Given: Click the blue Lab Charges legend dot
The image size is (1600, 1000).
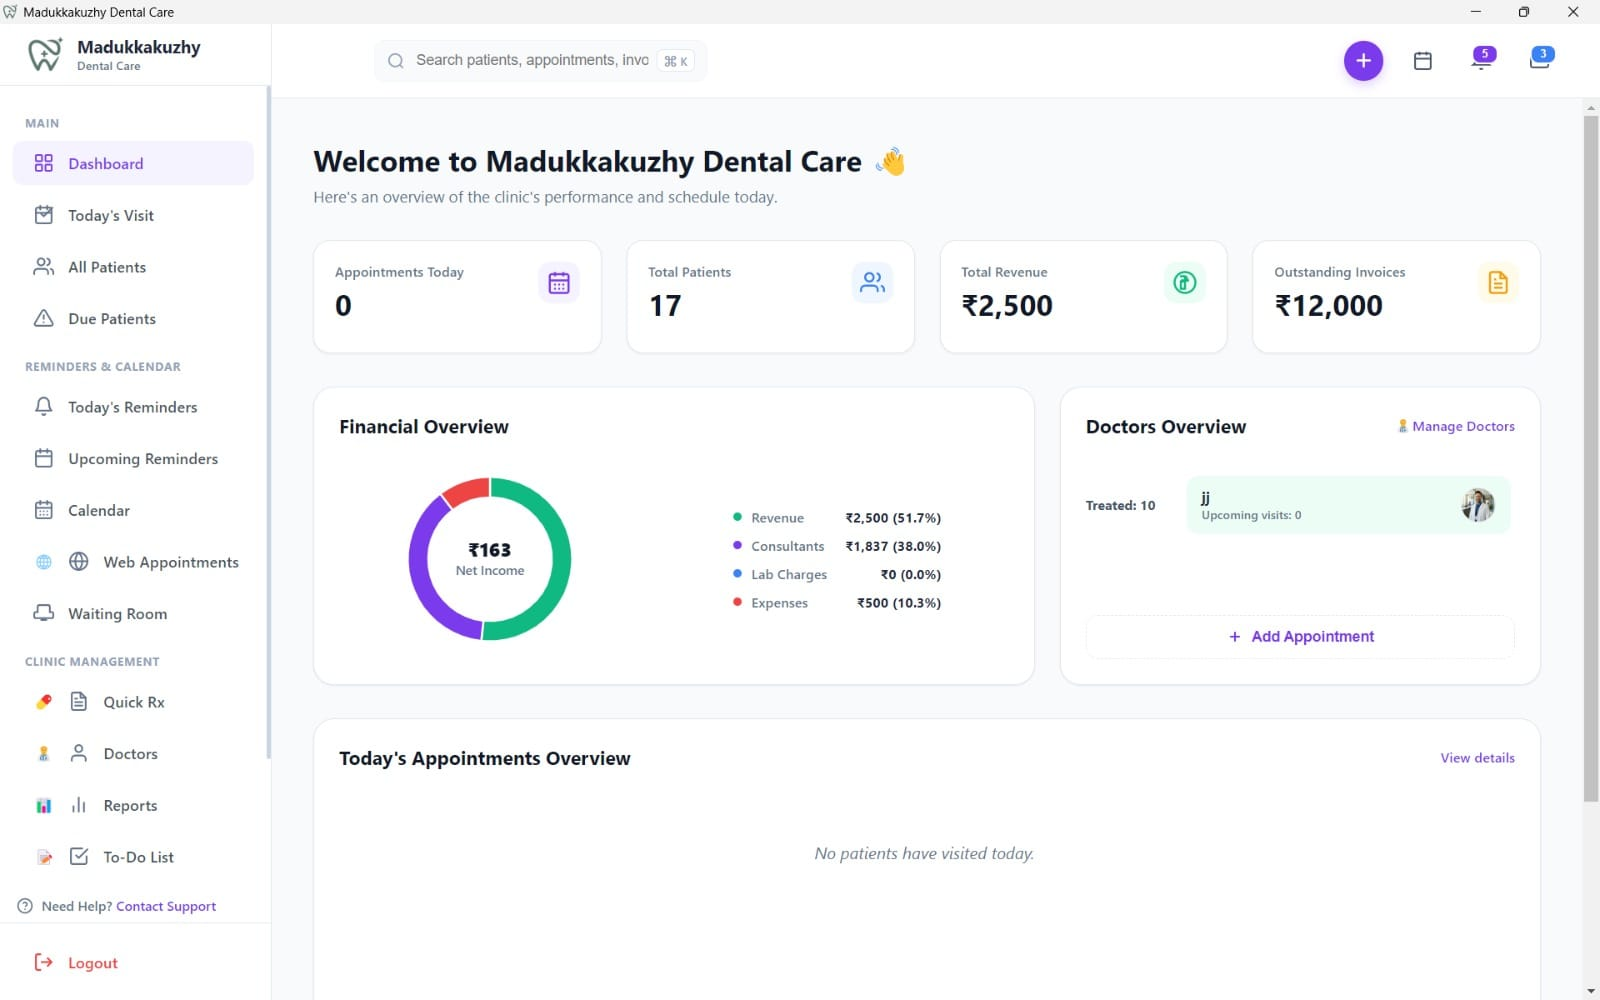Looking at the screenshot, I should click(737, 574).
